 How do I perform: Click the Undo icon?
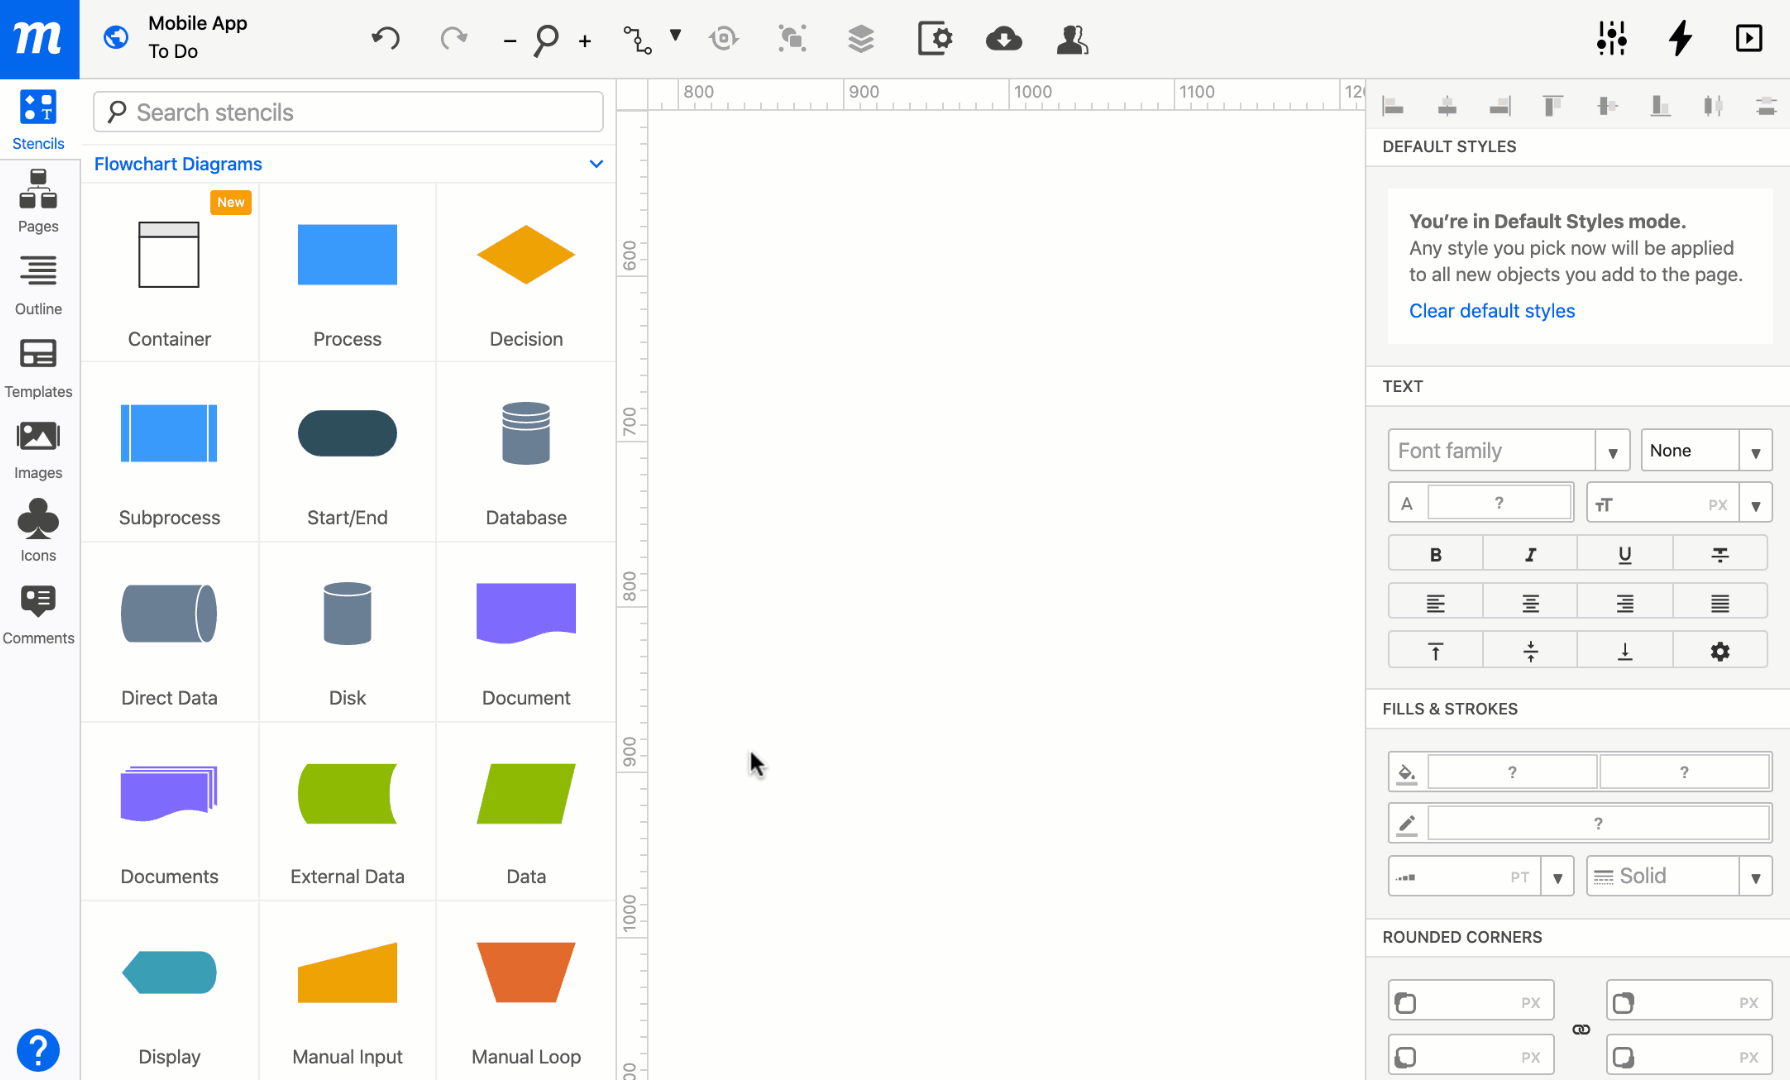(385, 39)
